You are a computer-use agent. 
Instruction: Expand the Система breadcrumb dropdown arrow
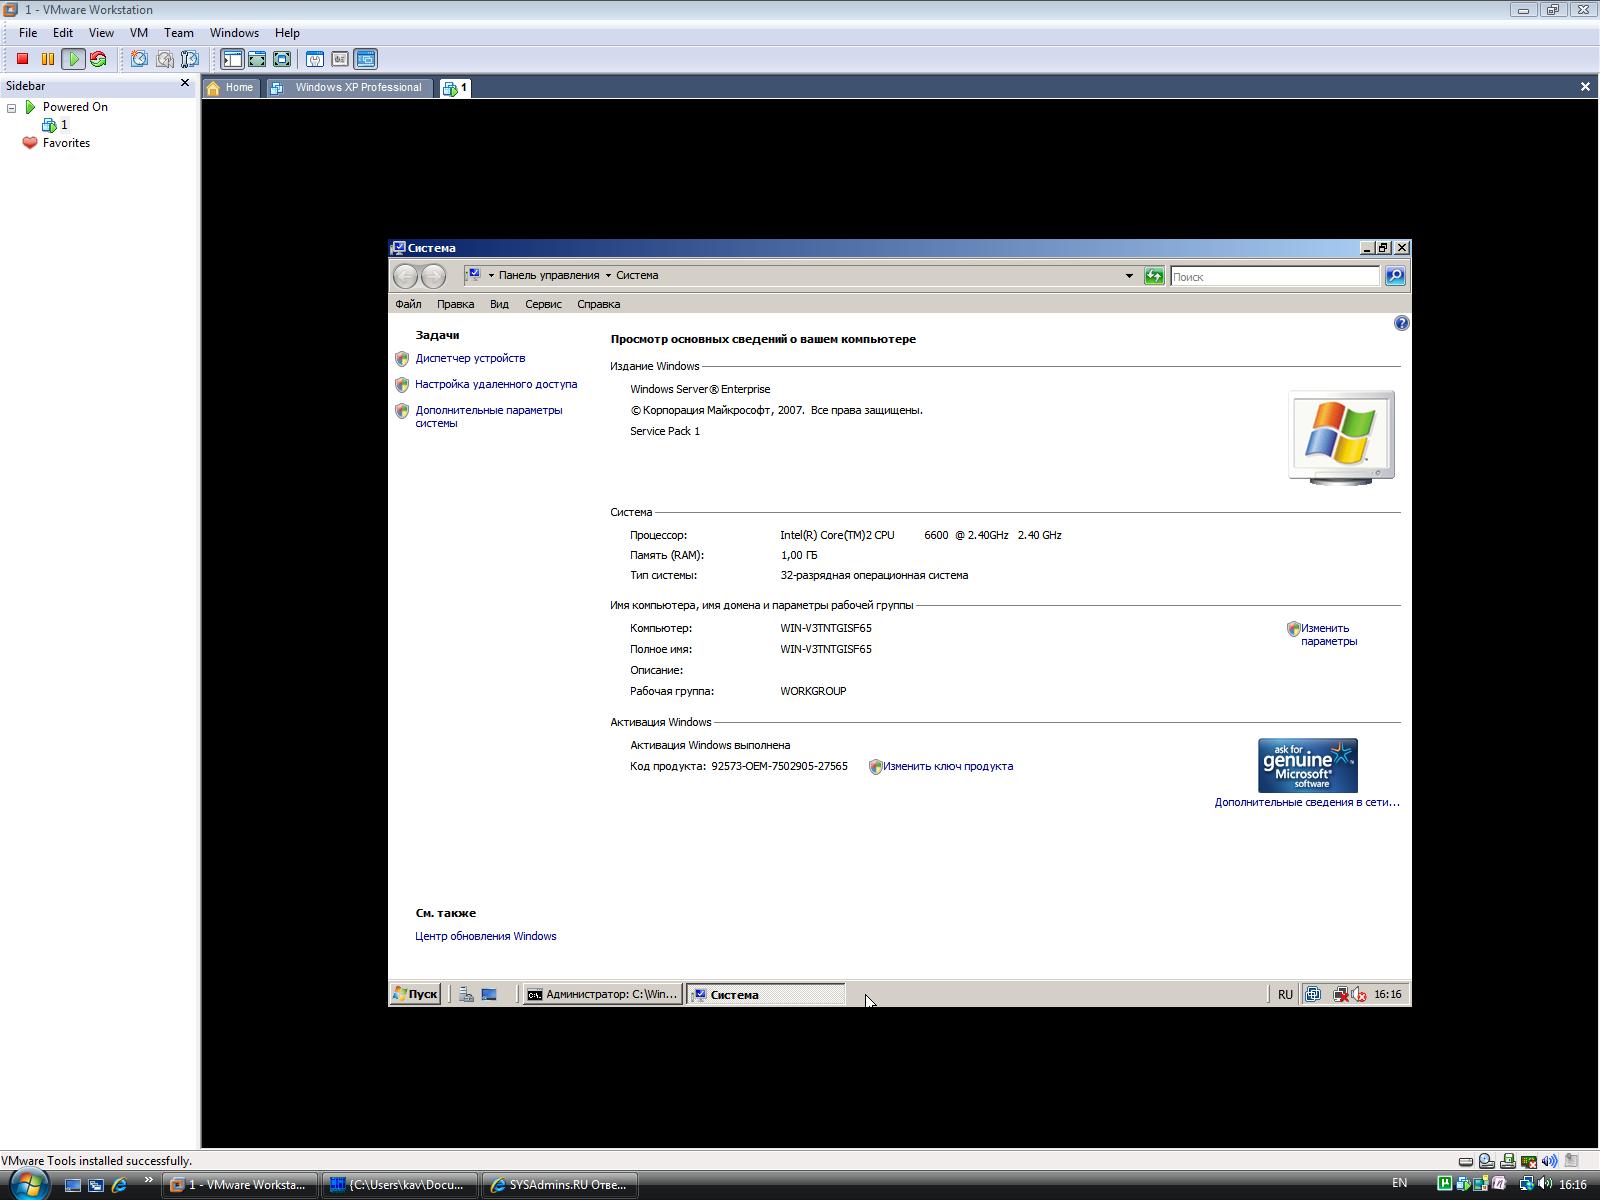click(x=607, y=276)
